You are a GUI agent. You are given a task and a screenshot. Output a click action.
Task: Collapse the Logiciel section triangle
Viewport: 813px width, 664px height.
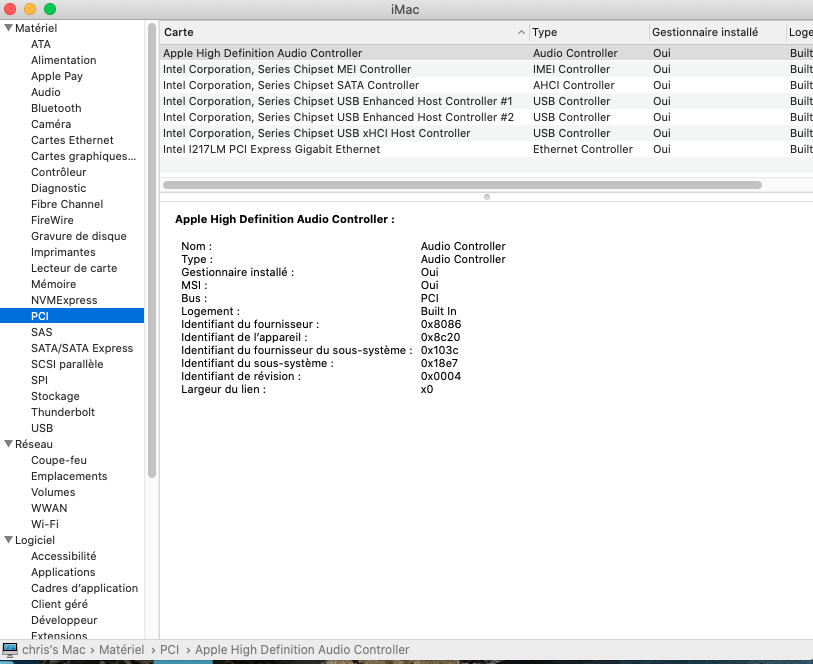click(8, 540)
